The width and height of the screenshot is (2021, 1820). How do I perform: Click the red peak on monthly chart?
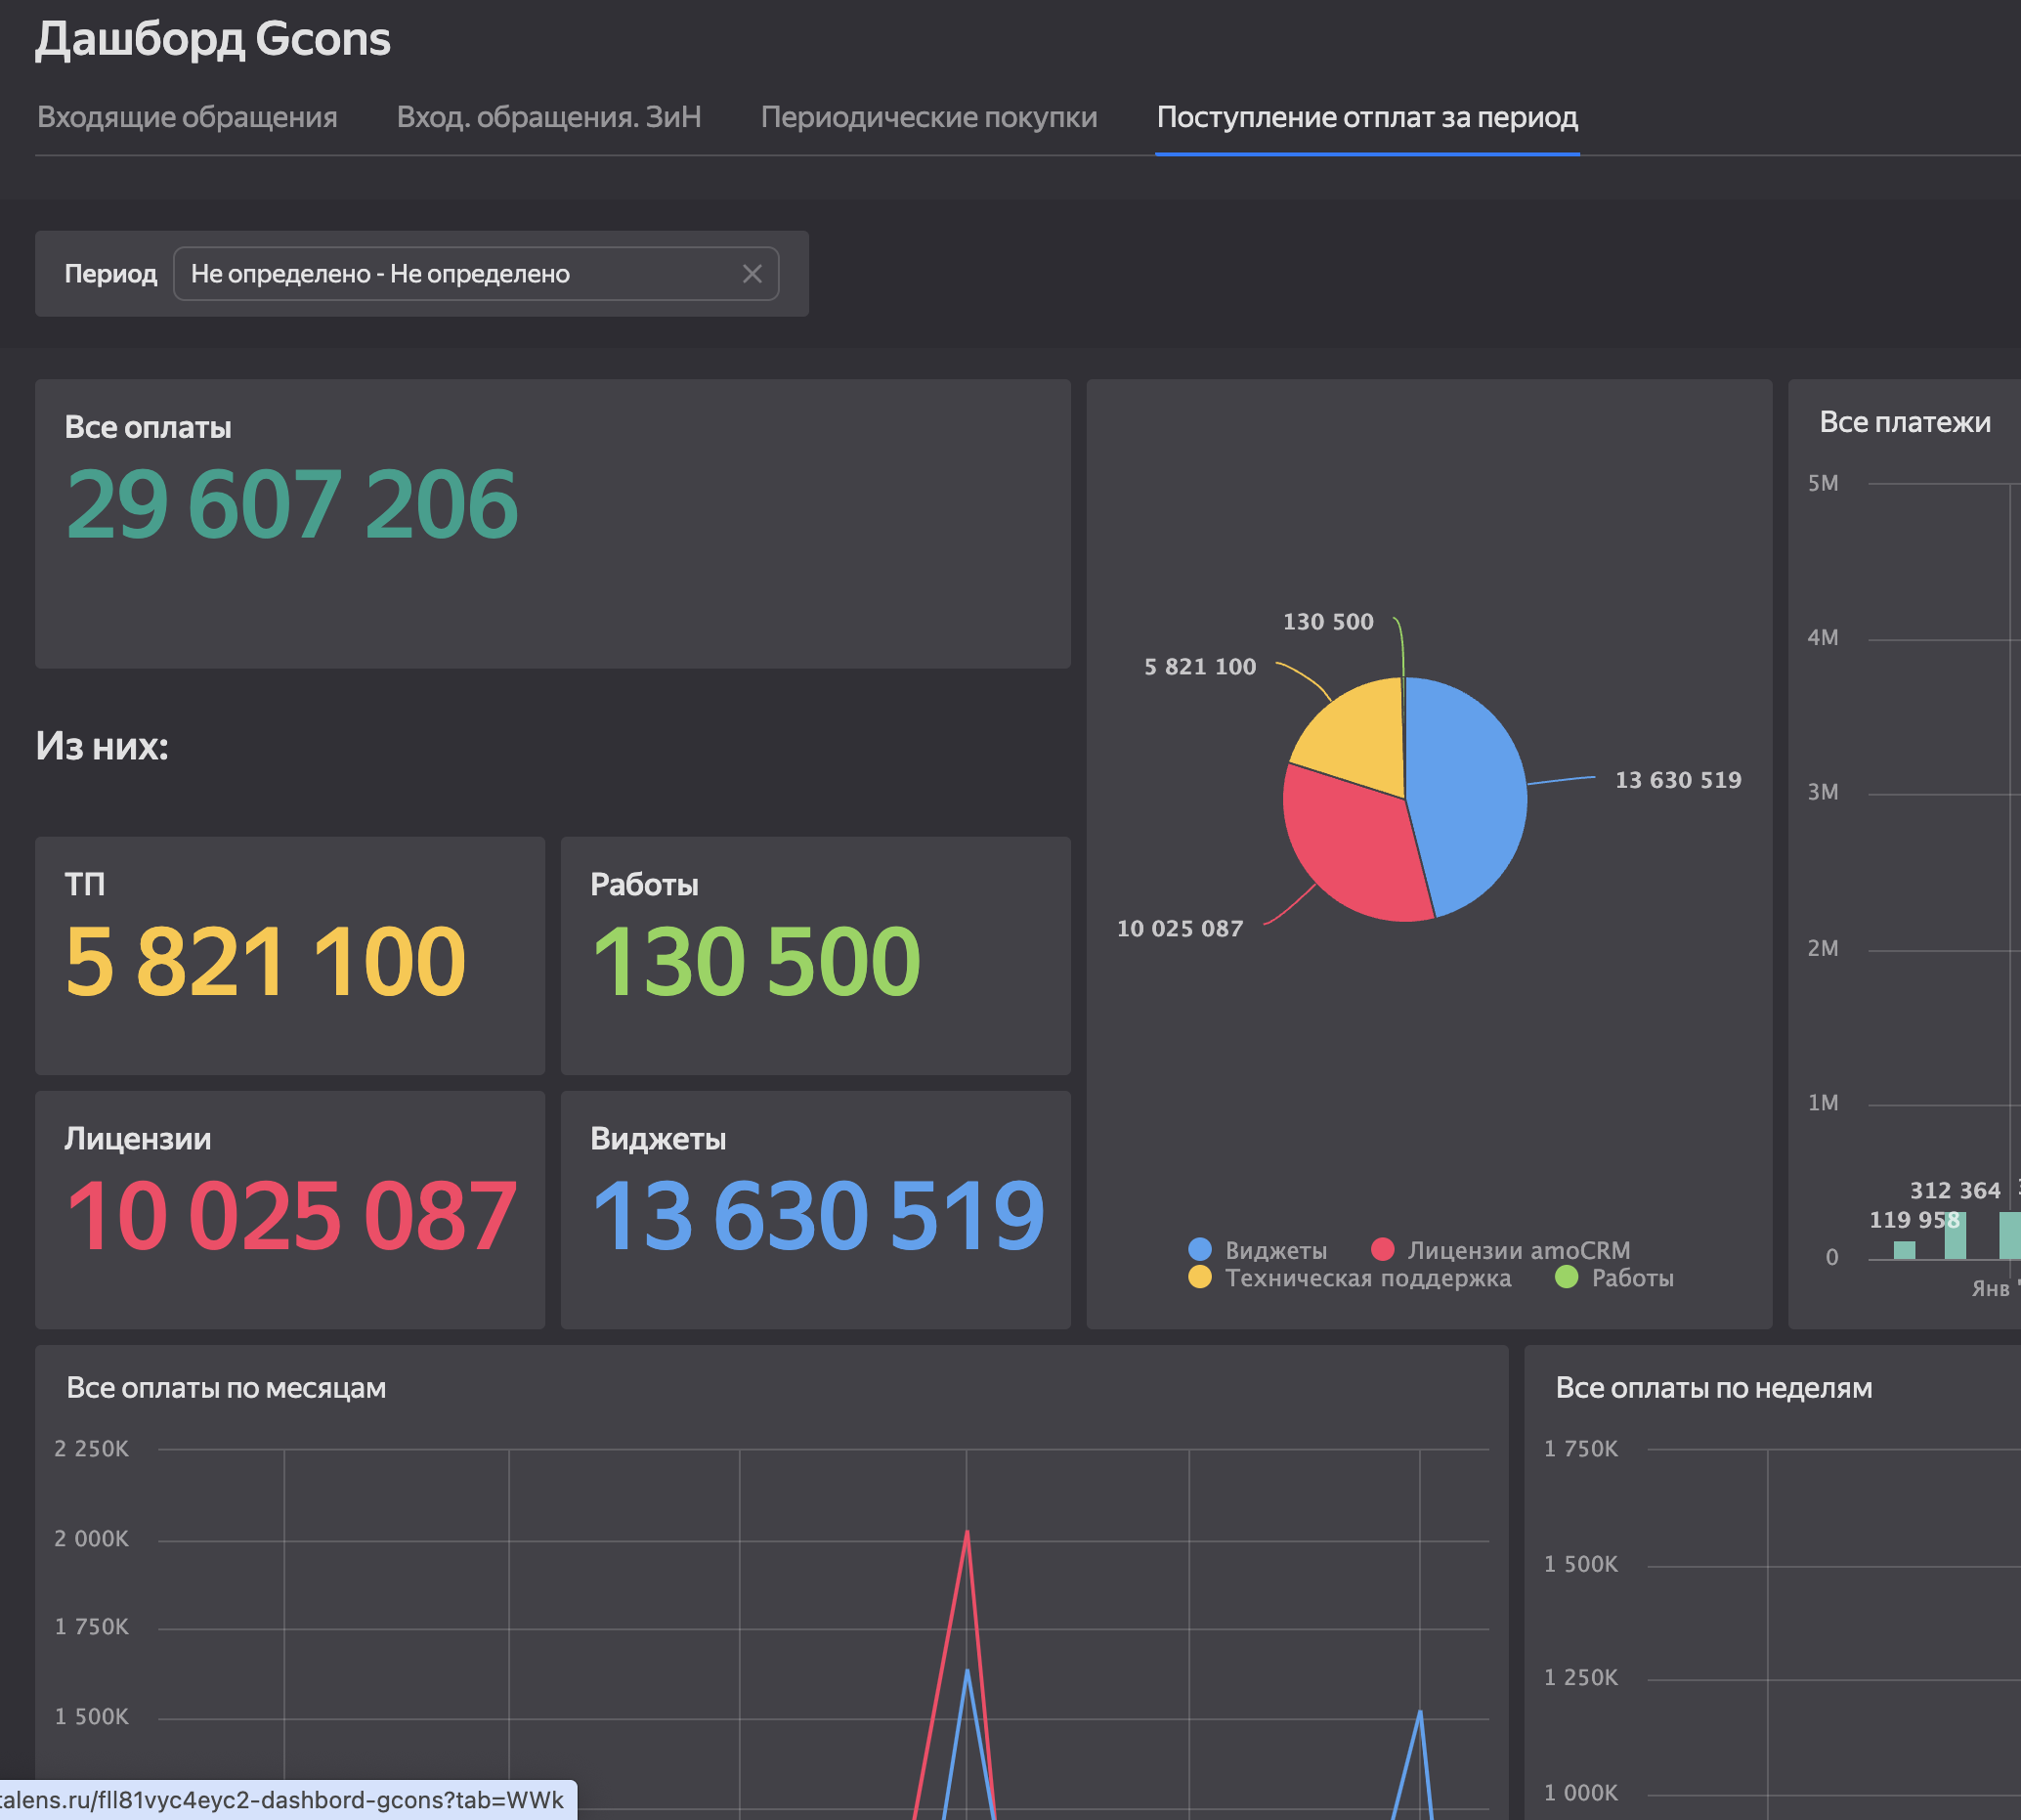tap(967, 1533)
